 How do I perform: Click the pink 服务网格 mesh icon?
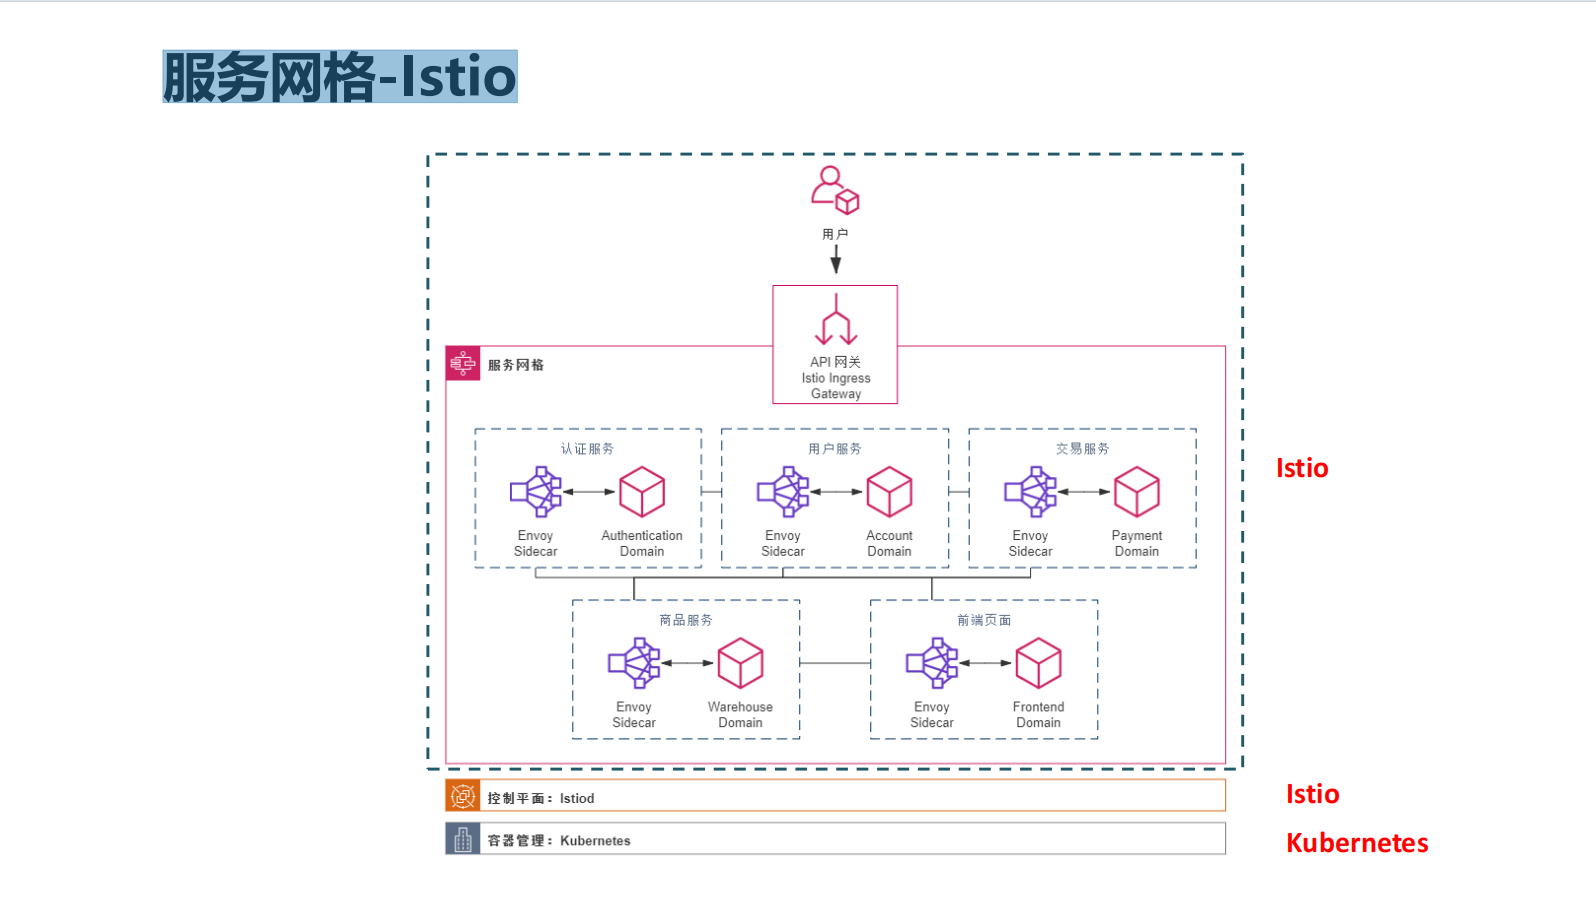(463, 364)
